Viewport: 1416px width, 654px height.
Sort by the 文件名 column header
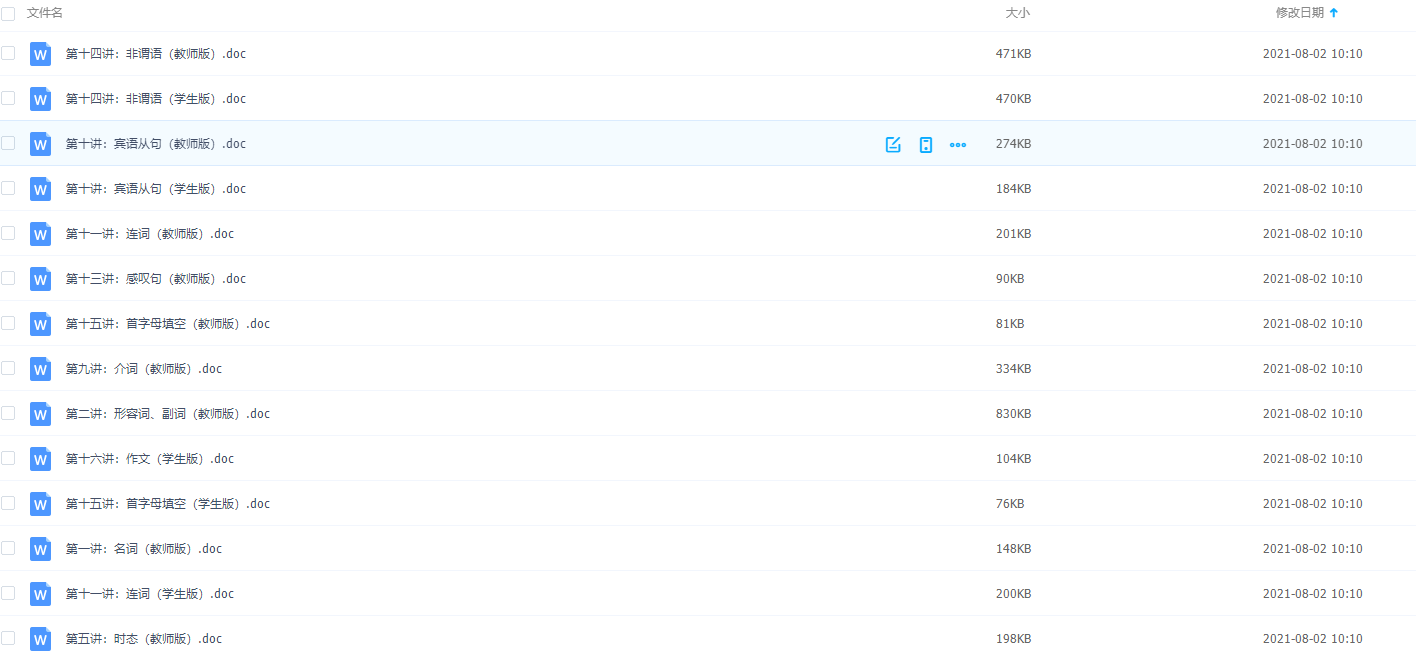(x=45, y=13)
